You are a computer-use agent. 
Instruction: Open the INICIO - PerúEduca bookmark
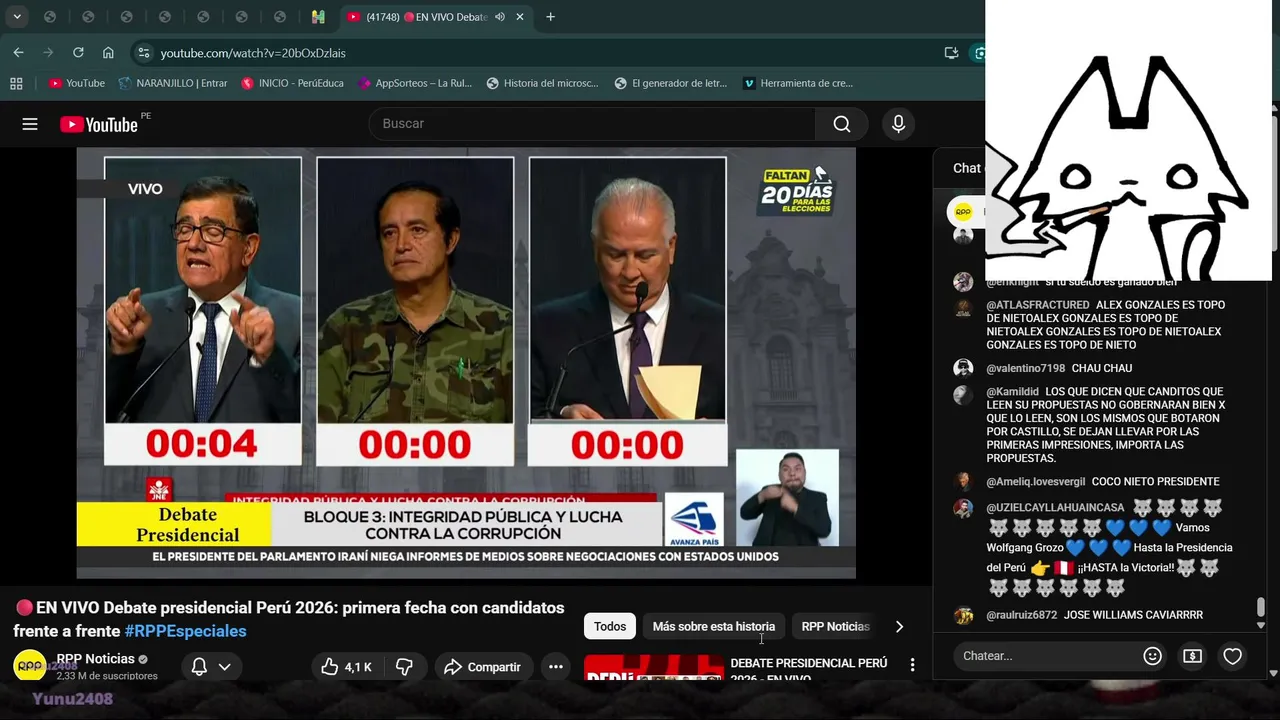point(293,83)
